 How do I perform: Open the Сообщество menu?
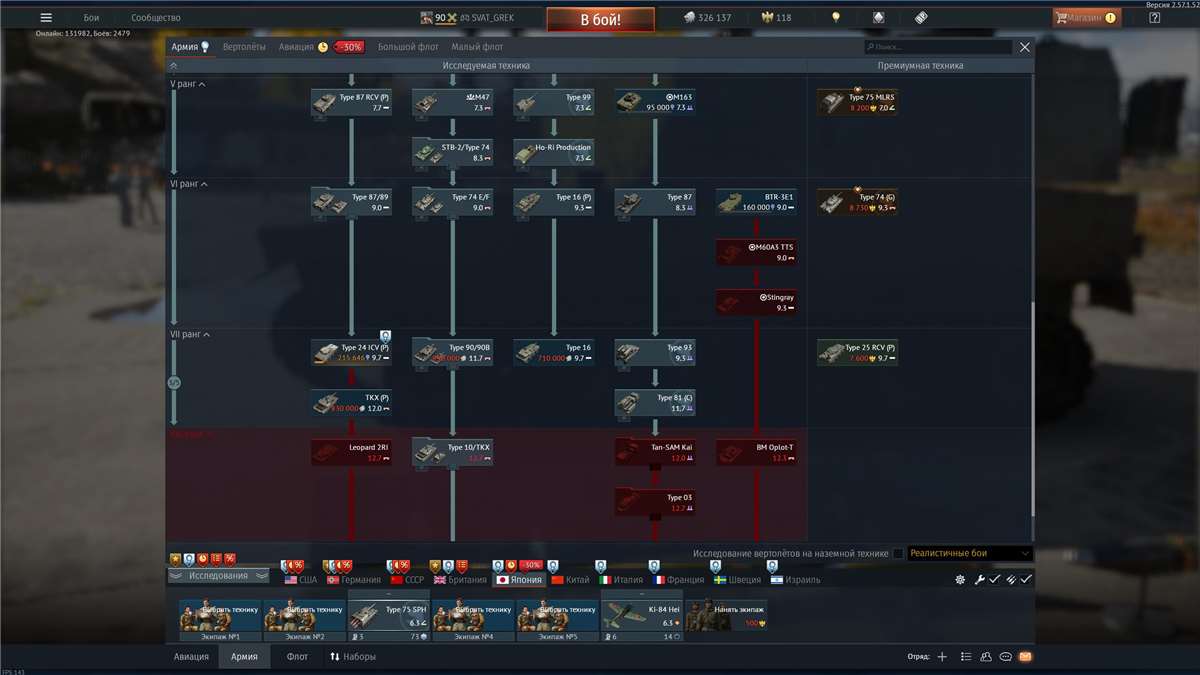[156, 18]
